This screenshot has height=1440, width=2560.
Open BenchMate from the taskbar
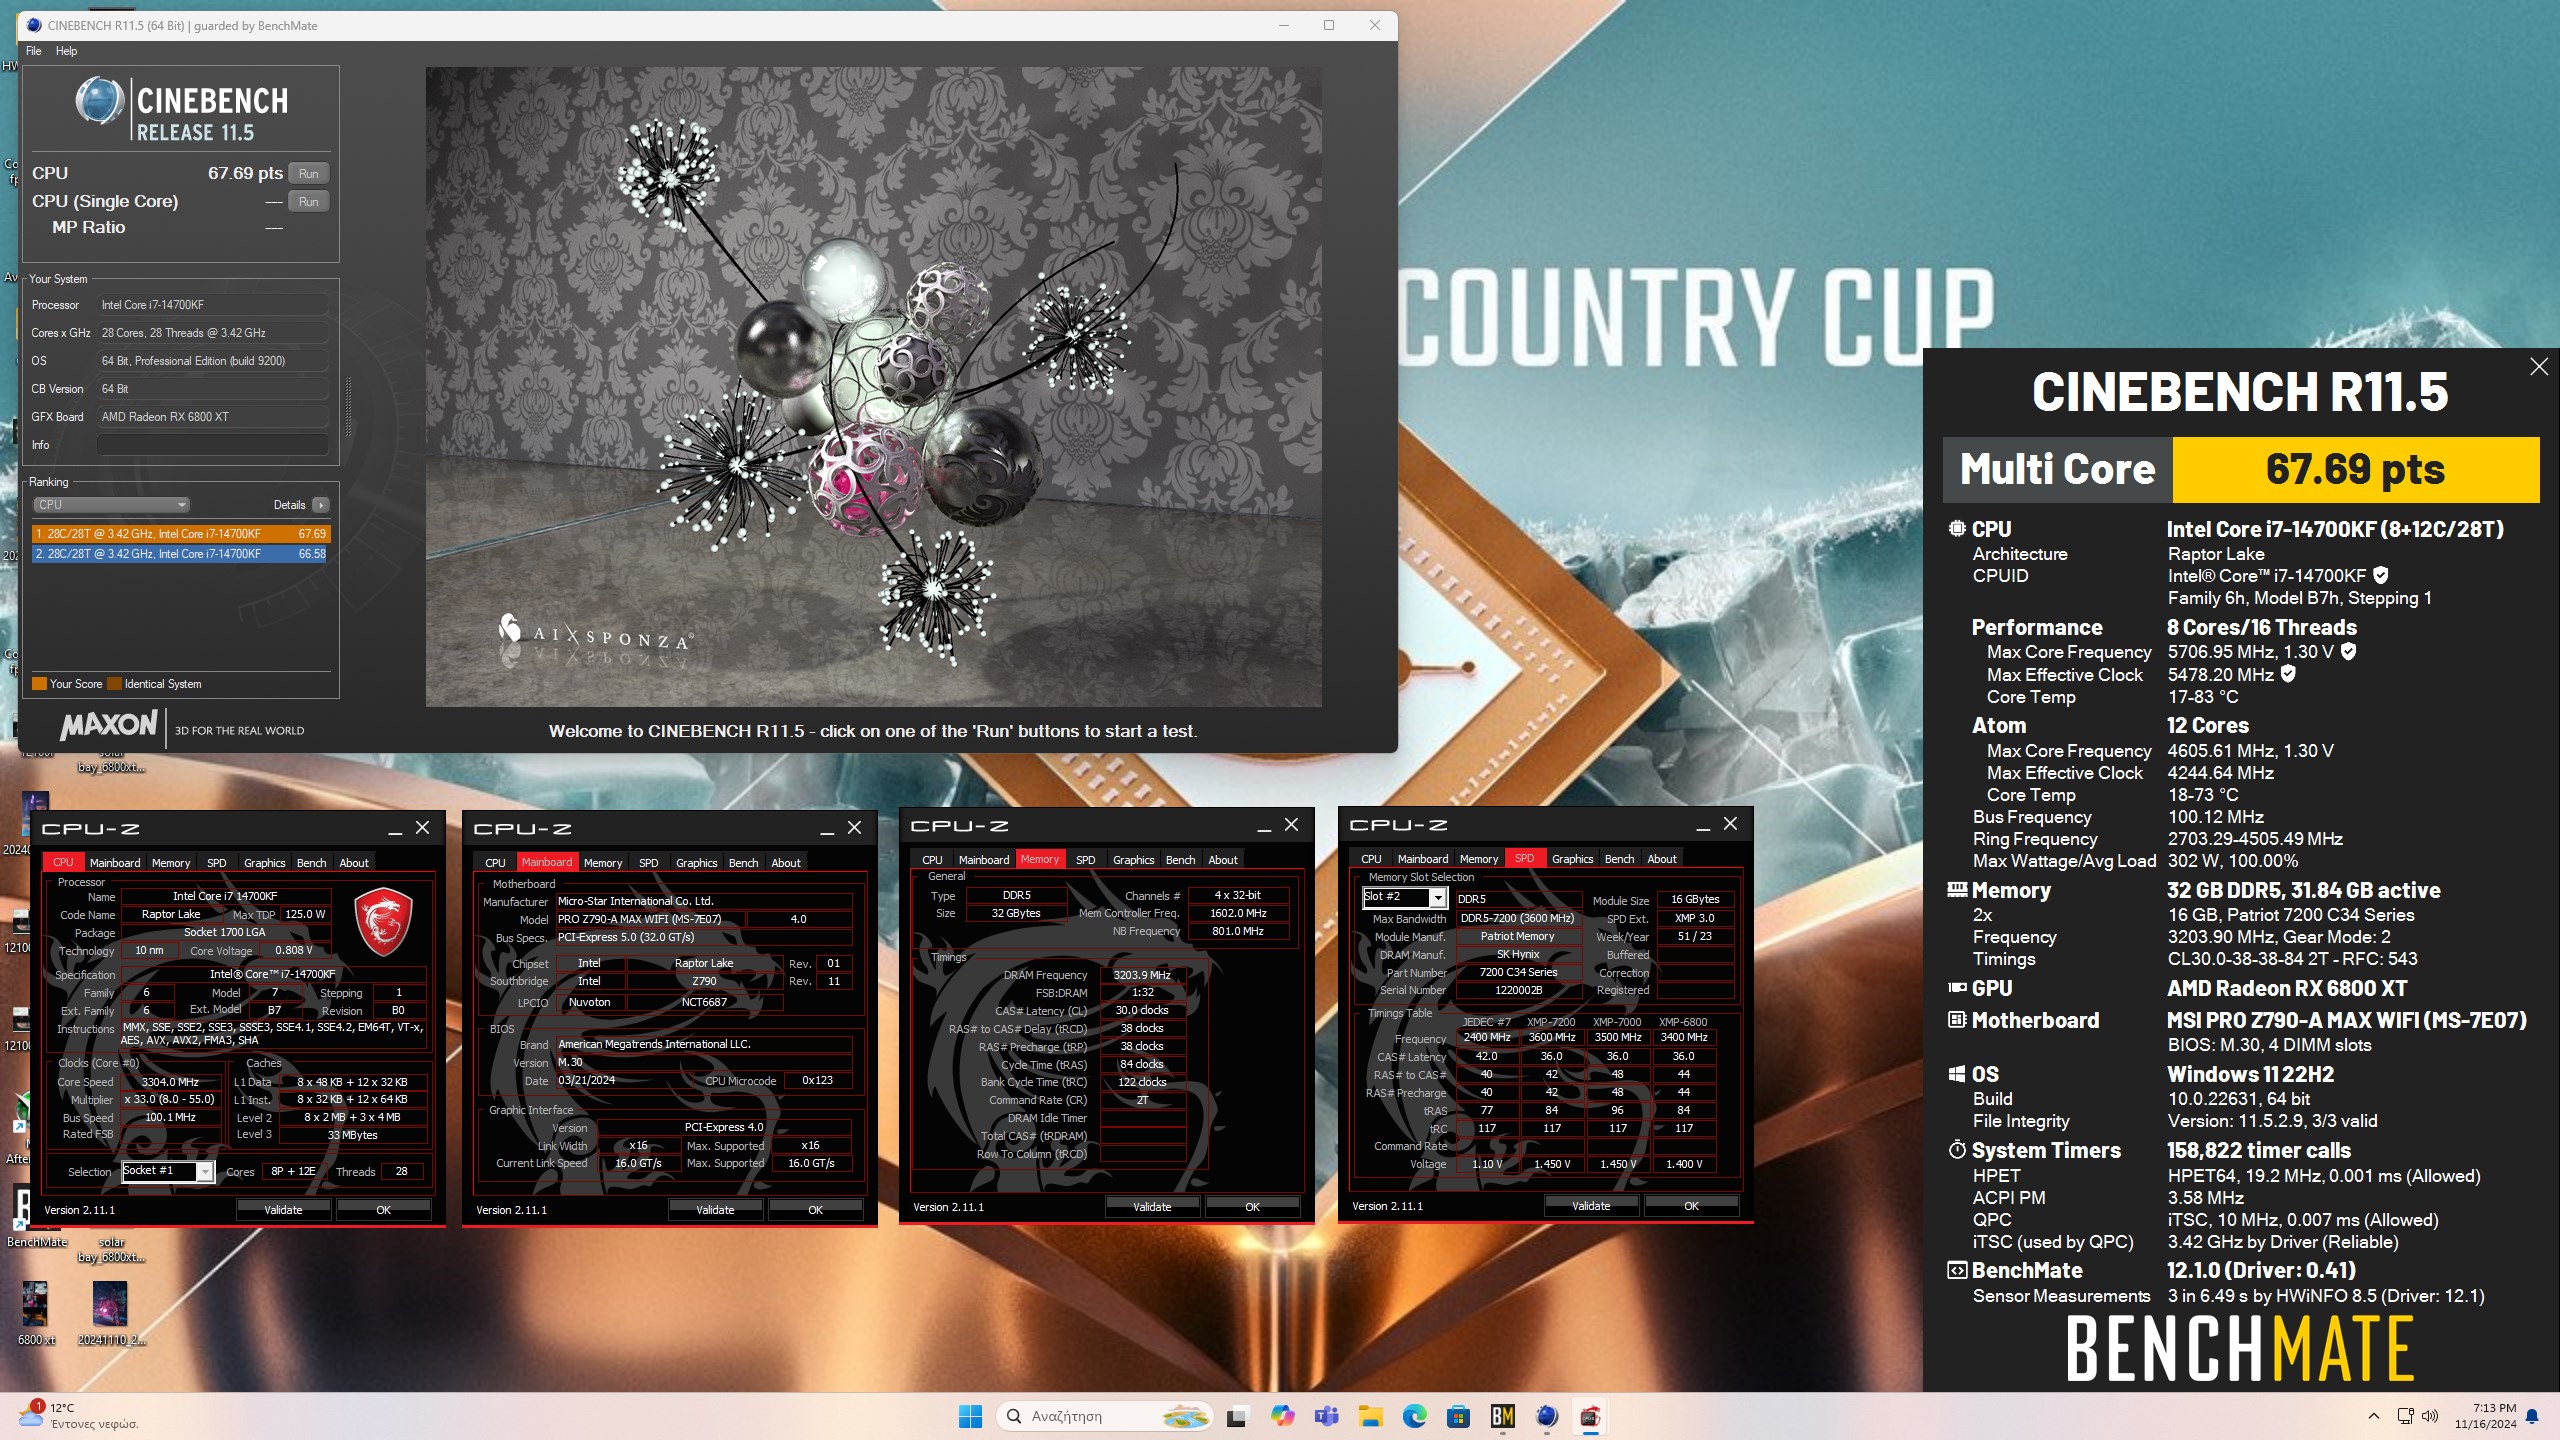point(1502,1416)
